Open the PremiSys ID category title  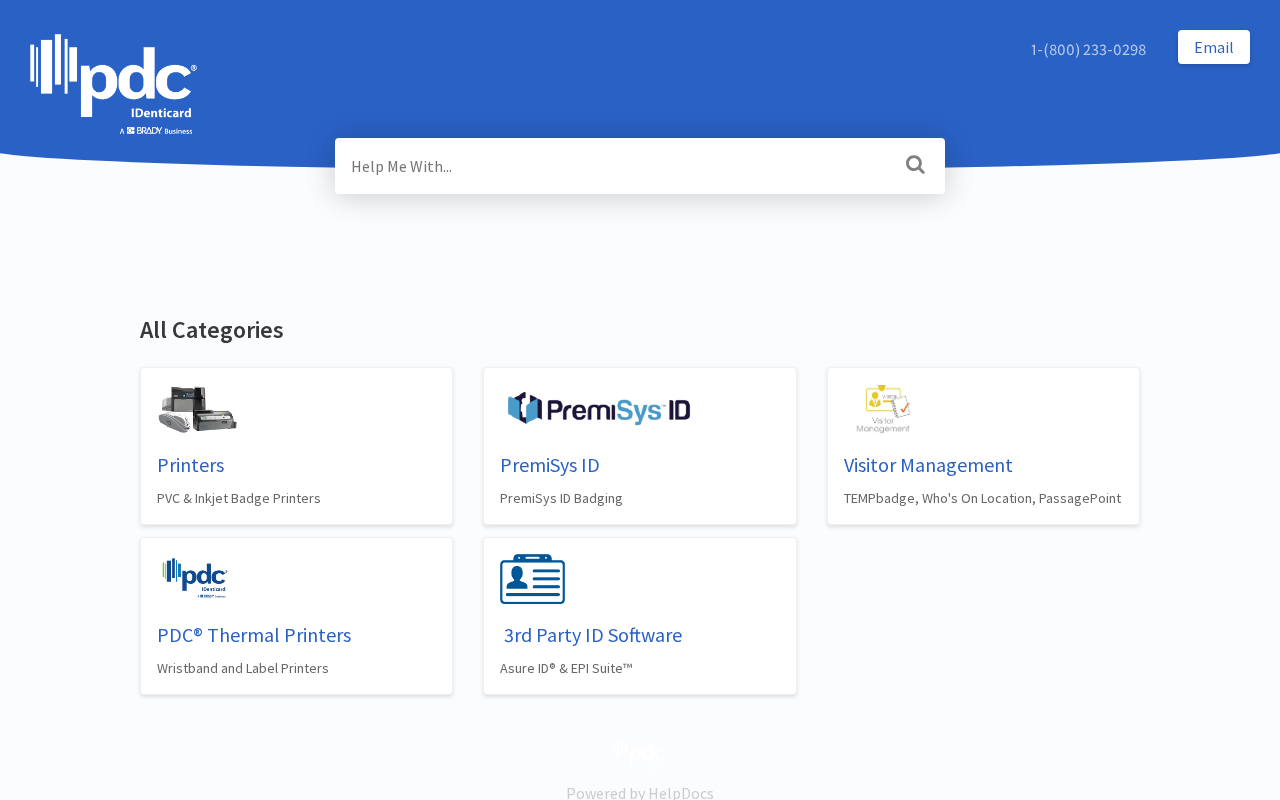[x=550, y=465]
